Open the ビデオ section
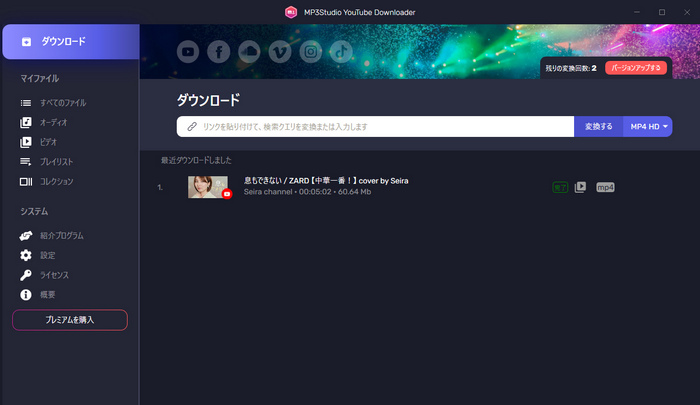The width and height of the screenshot is (700, 405). (x=48, y=142)
